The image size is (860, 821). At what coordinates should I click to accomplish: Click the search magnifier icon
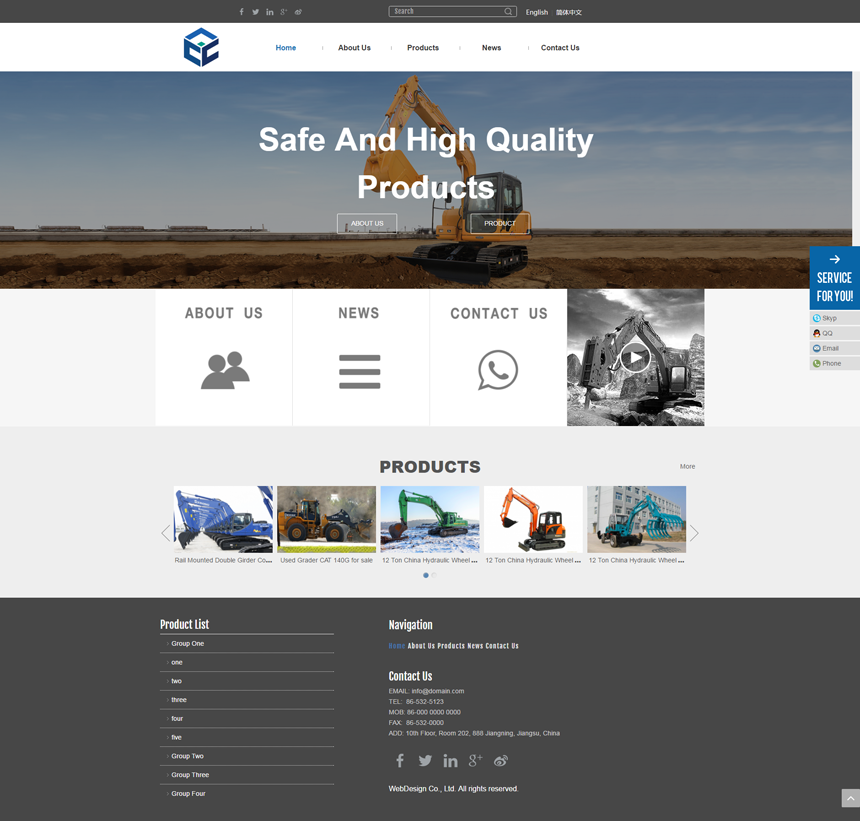(x=508, y=12)
